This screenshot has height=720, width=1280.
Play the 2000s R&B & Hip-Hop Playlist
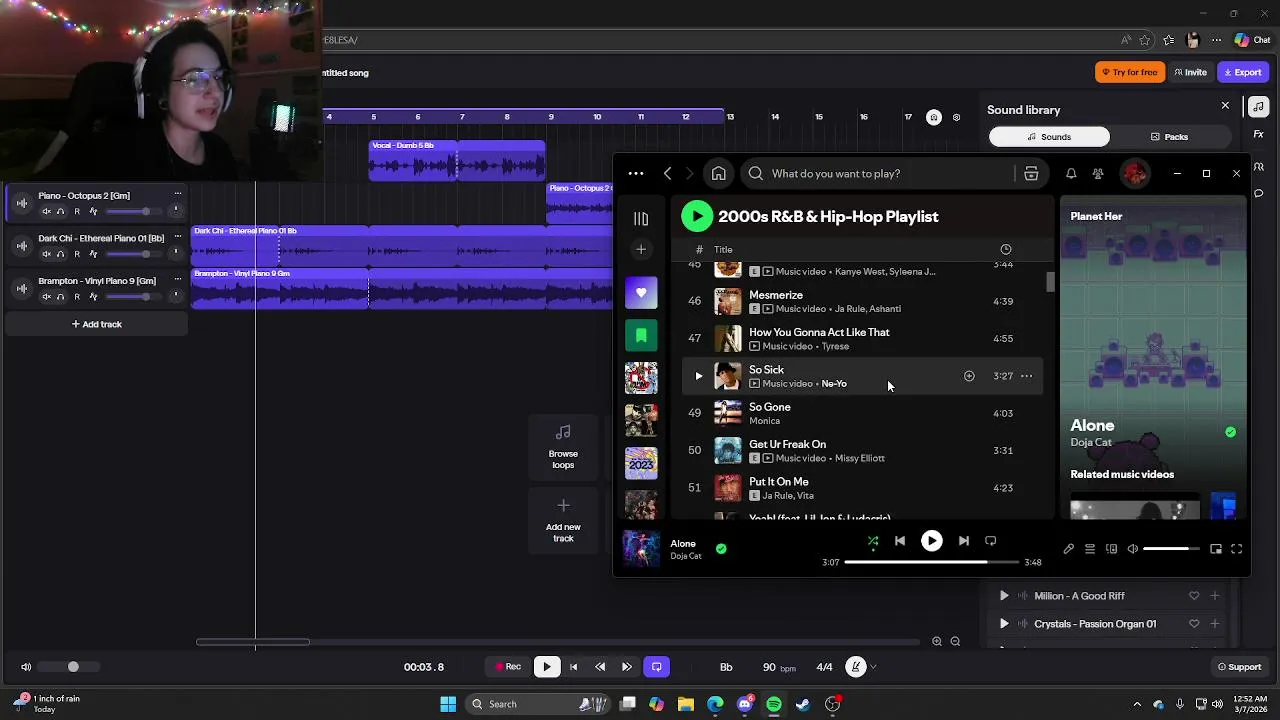click(697, 216)
